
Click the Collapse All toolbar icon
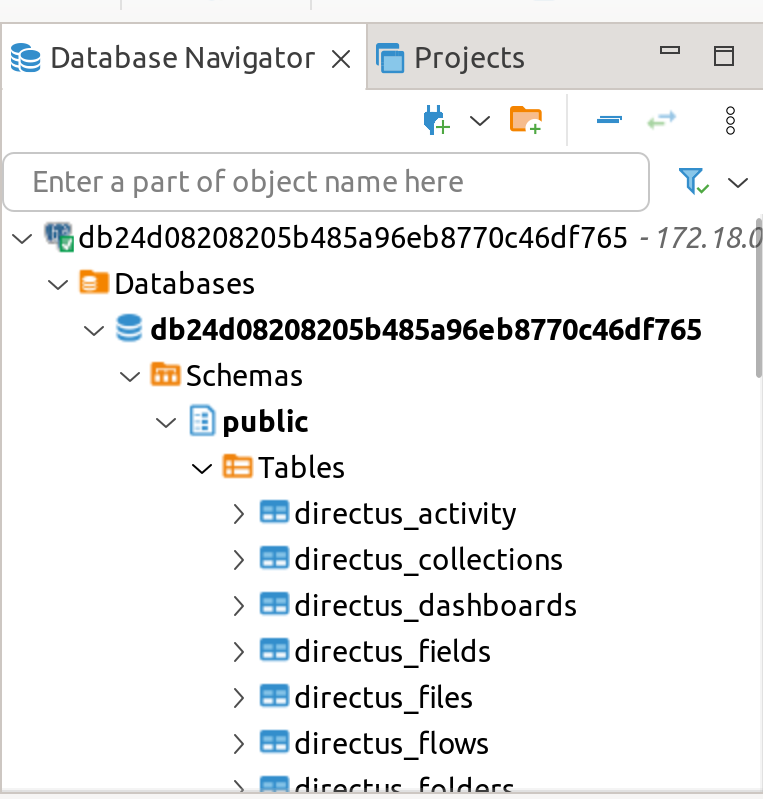609,120
